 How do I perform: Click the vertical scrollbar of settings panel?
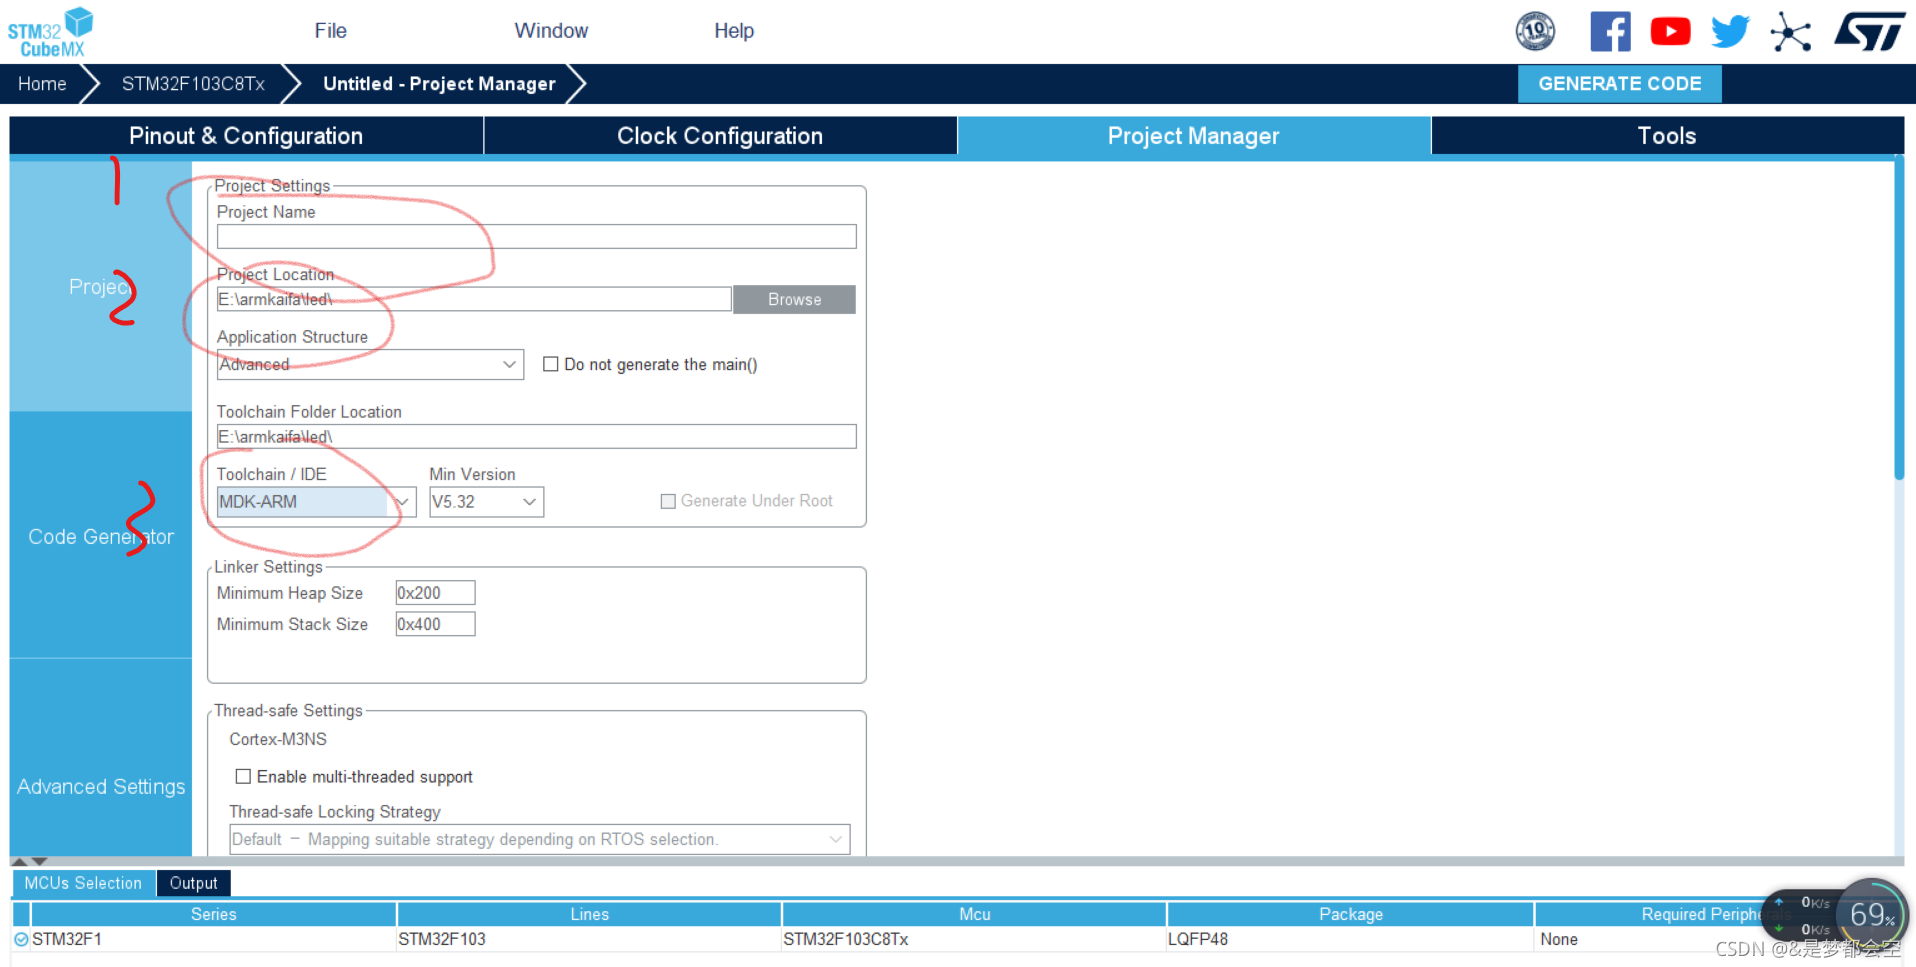click(x=1899, y=320)
